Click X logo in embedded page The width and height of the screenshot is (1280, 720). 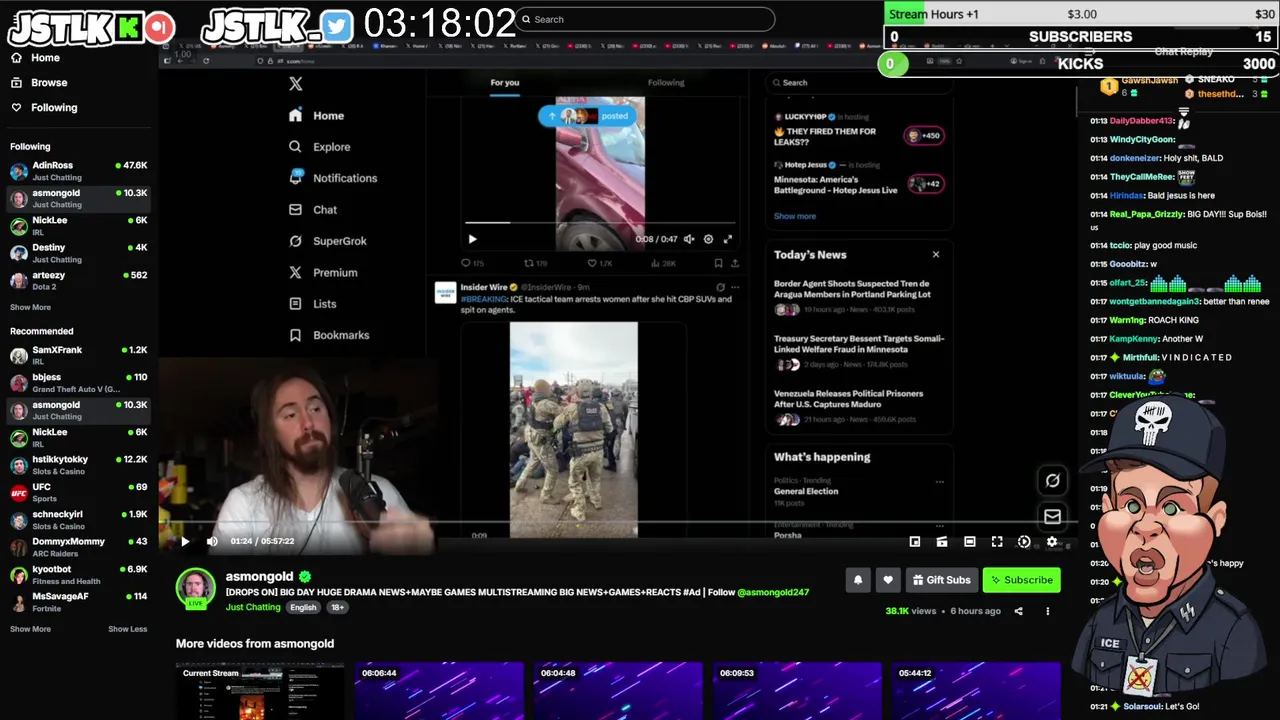295,84
